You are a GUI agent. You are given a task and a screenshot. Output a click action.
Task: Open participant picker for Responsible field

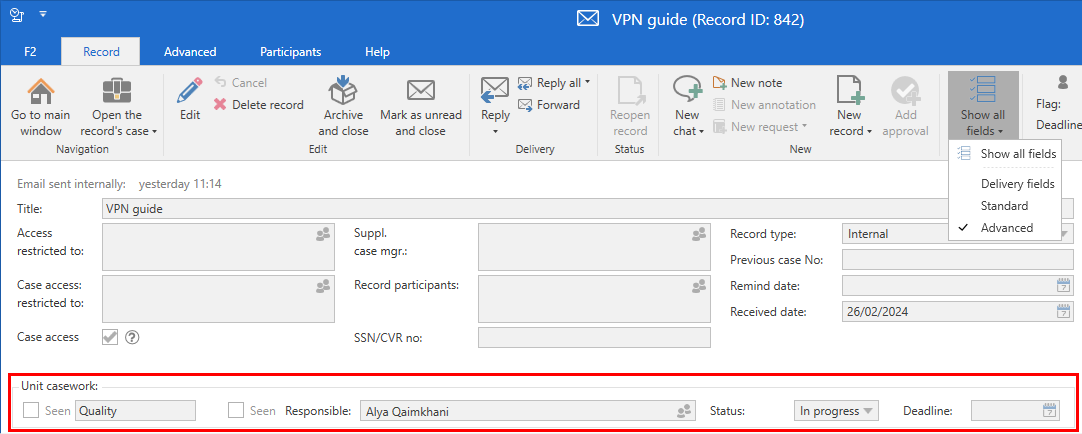684,410
